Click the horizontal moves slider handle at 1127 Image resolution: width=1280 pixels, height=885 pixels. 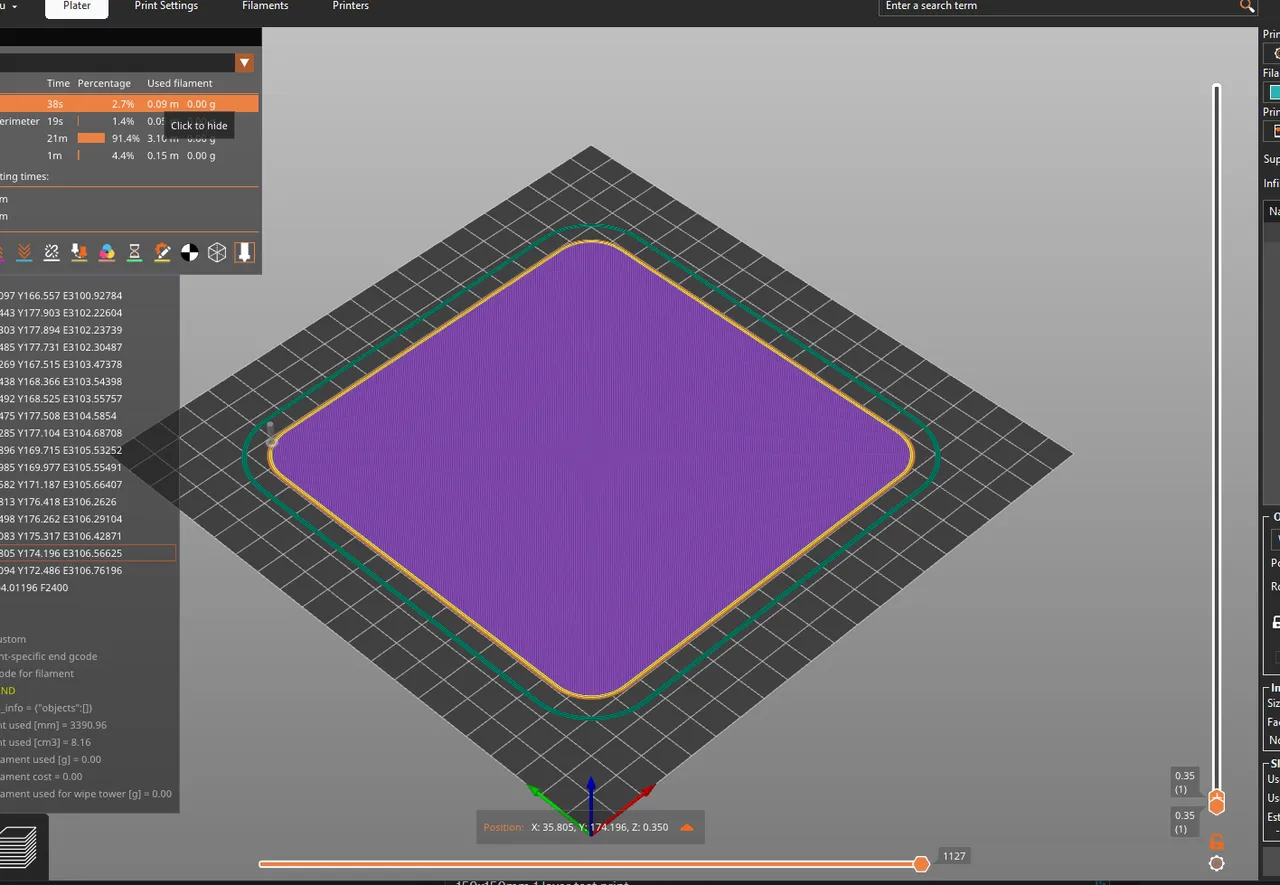[921, 863]
